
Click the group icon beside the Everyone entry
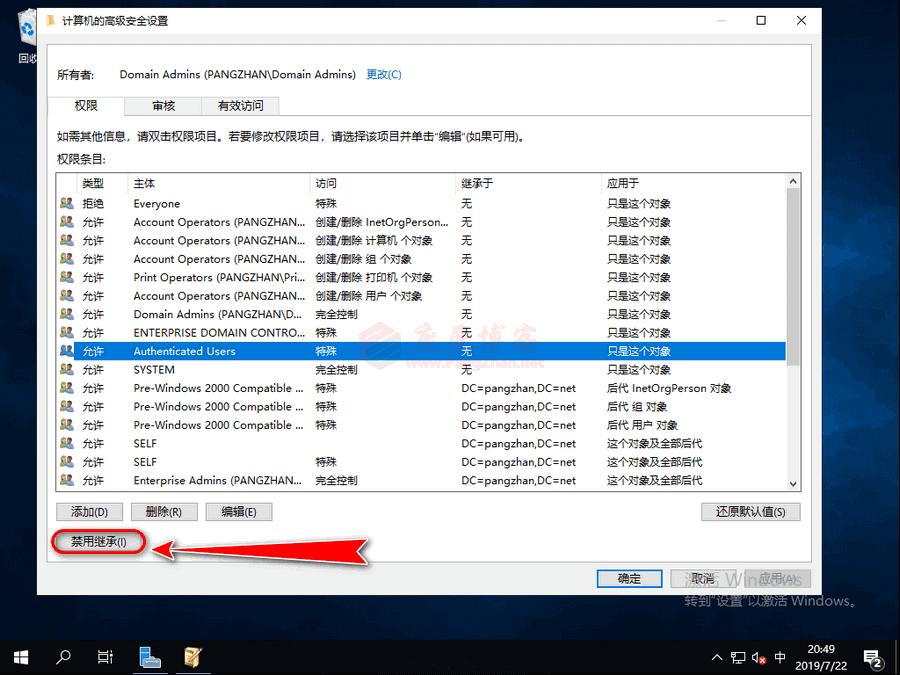pyautogui.click(x=66, y=203)
